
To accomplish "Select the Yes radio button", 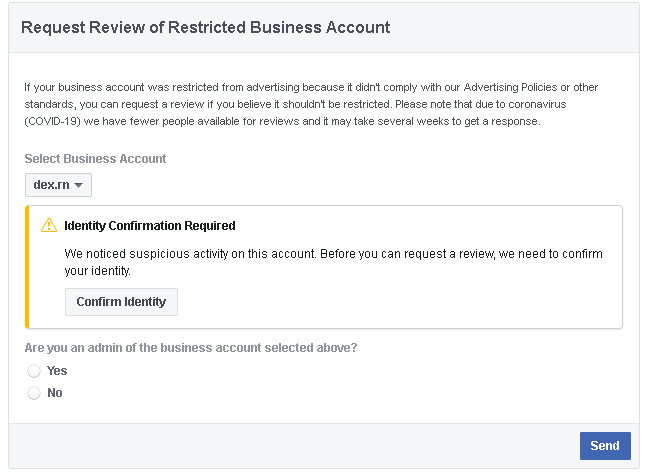I will click(x=34, y=371).
